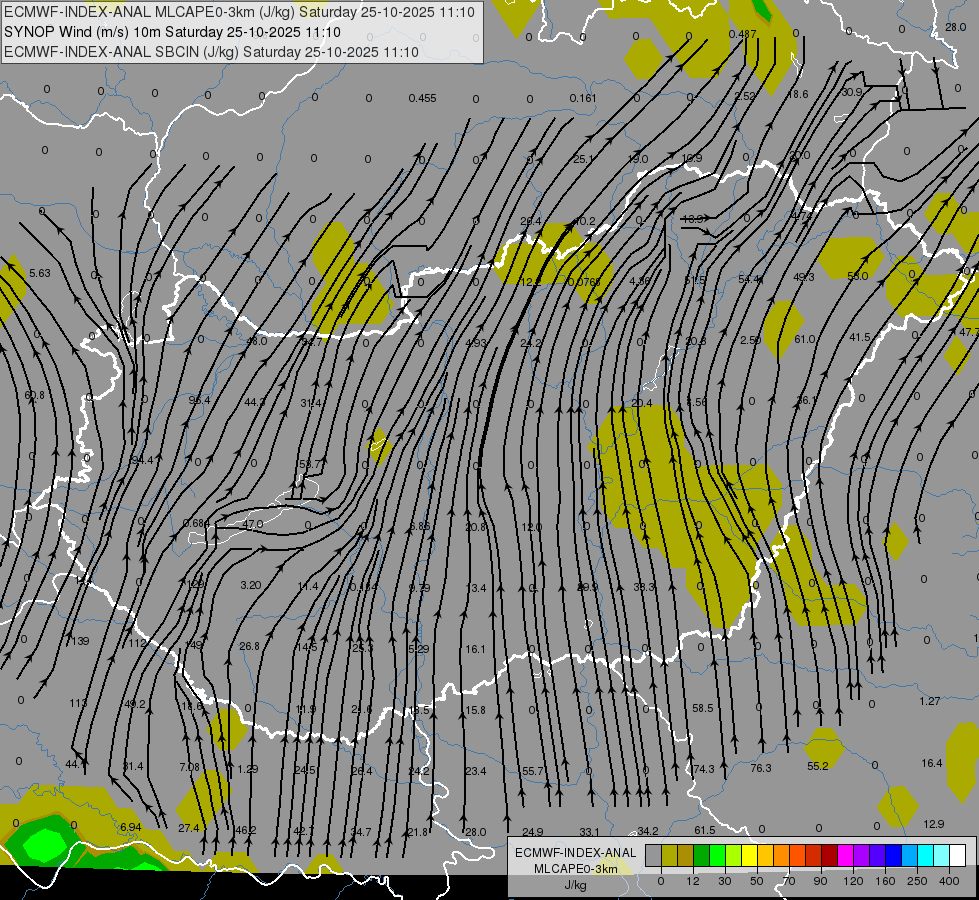This screenshot has height=900, width=979.
Task: Click the SBCIN header line
Action: [211, 52]
